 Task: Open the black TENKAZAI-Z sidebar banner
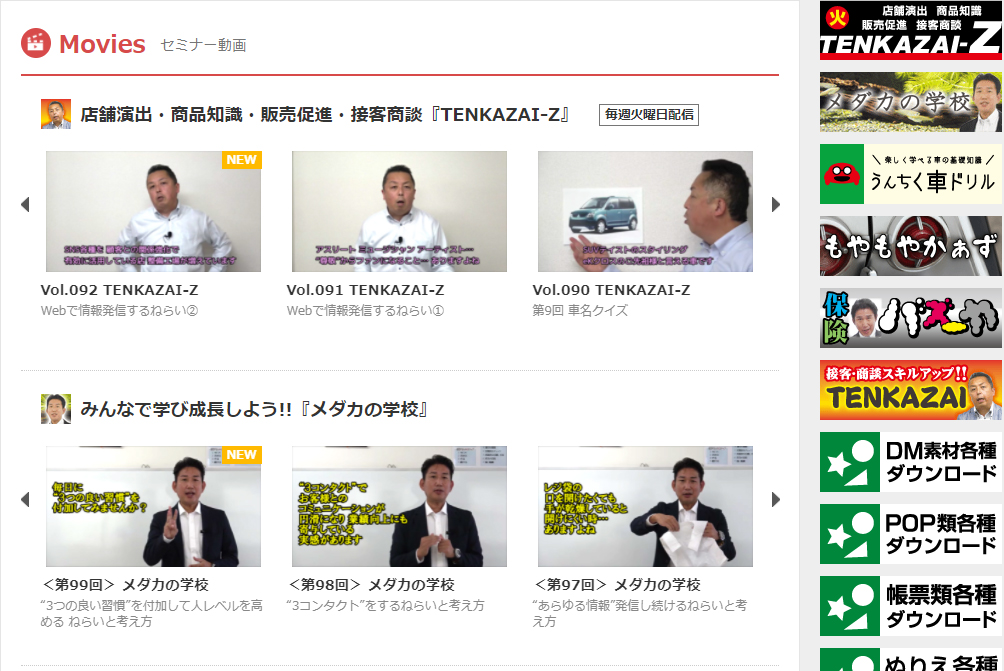click(911, 31)
